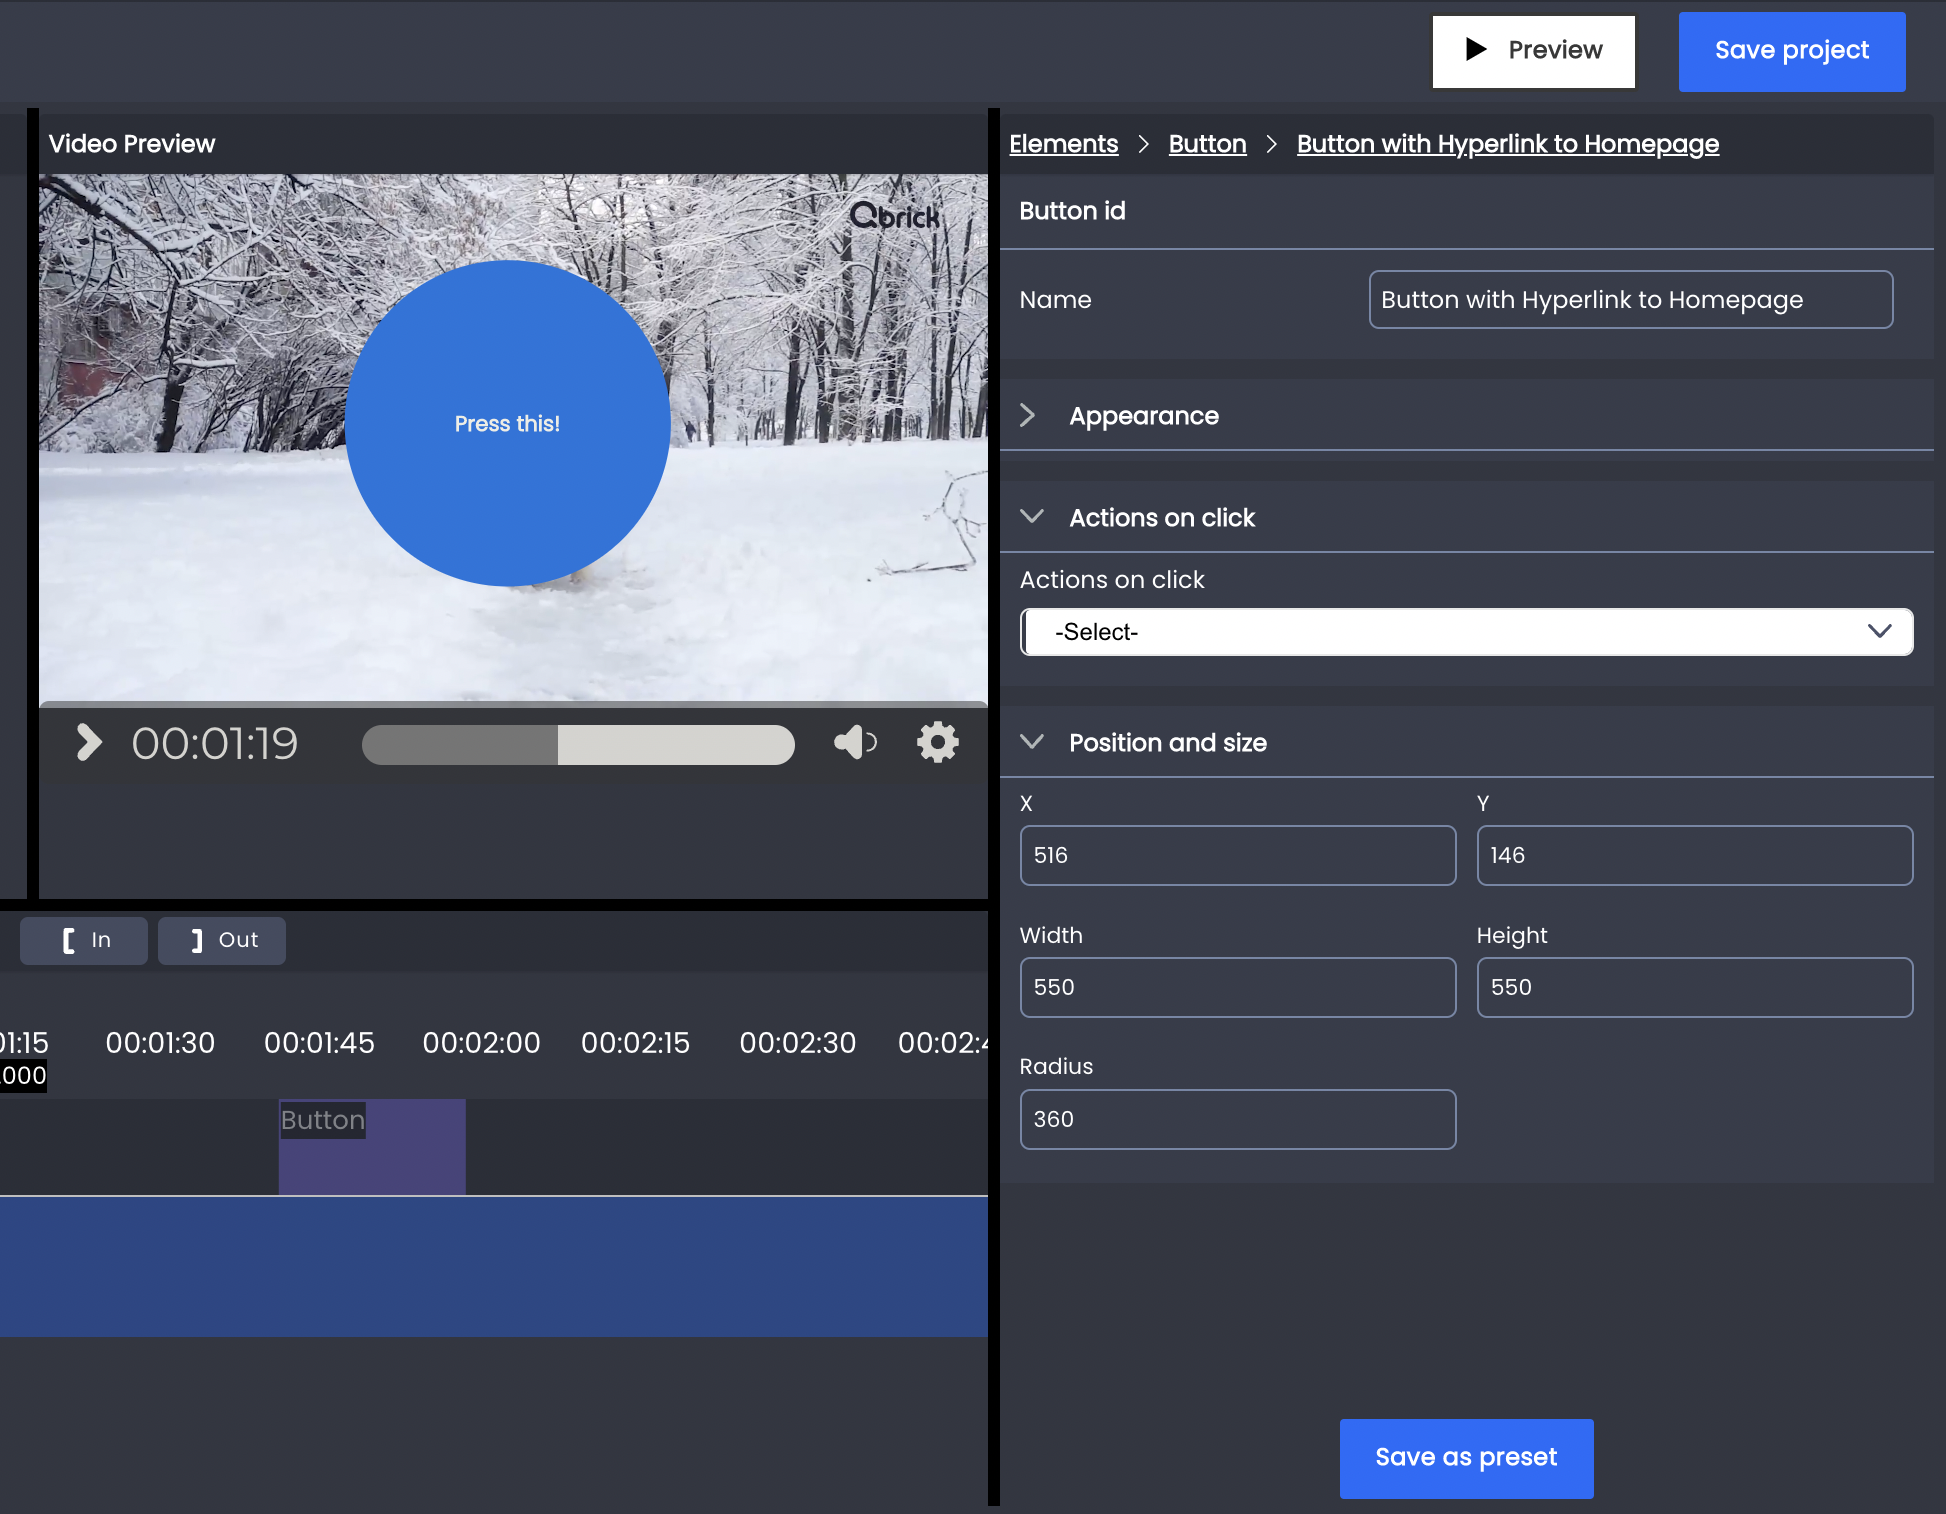Click the Save as preset button
This screenshot has width=1946, height=1514.
pyautogui.click(x=1466, y=1458)
